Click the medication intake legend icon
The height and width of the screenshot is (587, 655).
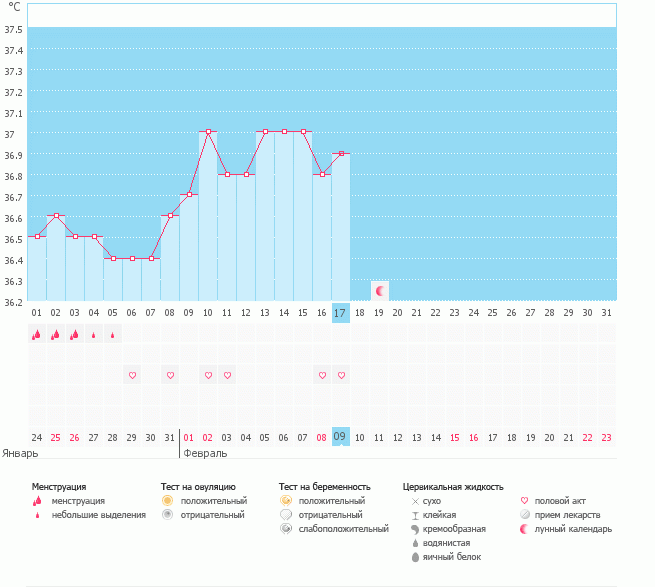point(526,514)
